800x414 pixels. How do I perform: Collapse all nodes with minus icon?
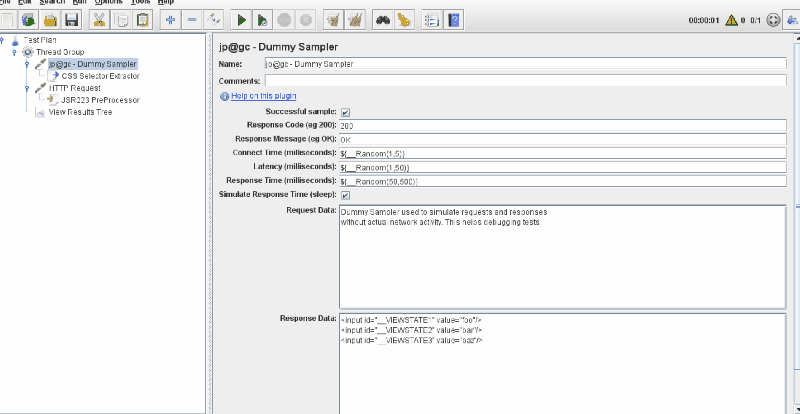click(192, 20)
